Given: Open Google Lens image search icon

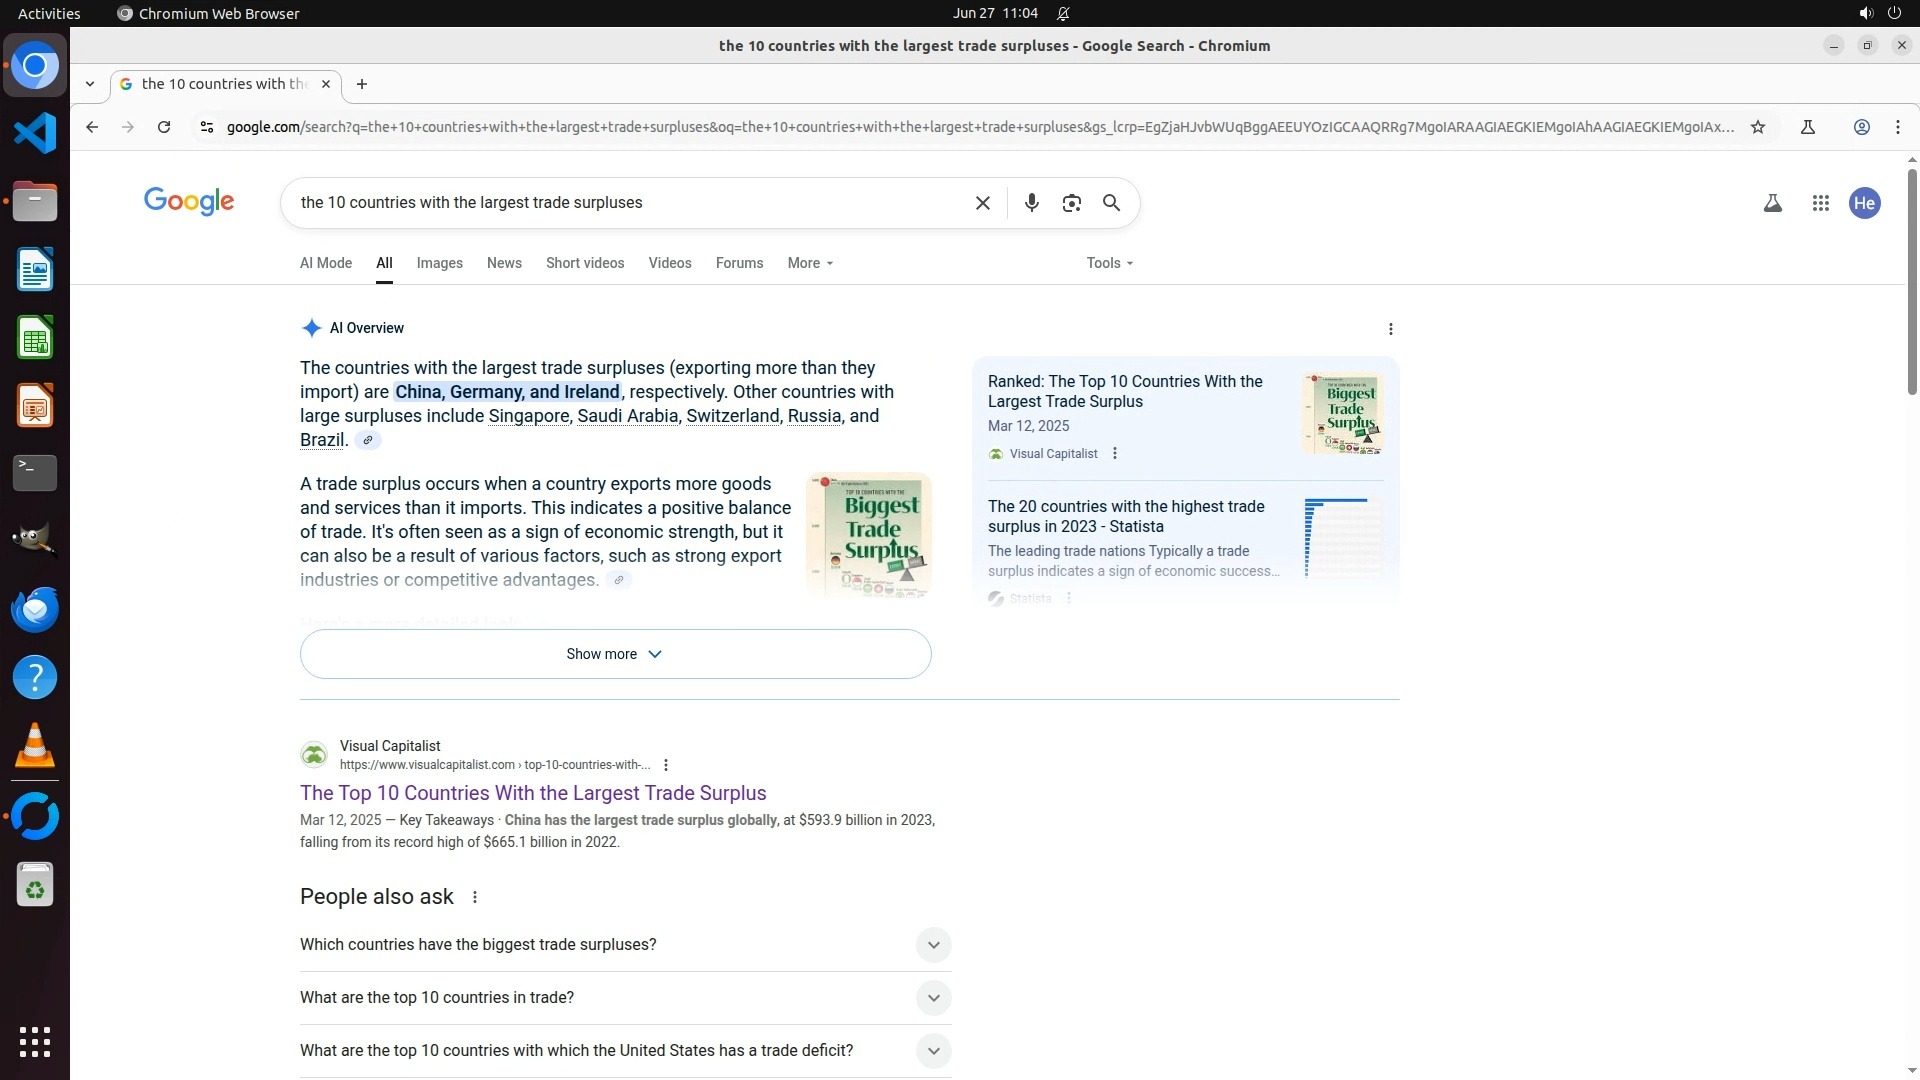Looking at the screenshot, I should pyautogui.click(x=1071, y=203).
